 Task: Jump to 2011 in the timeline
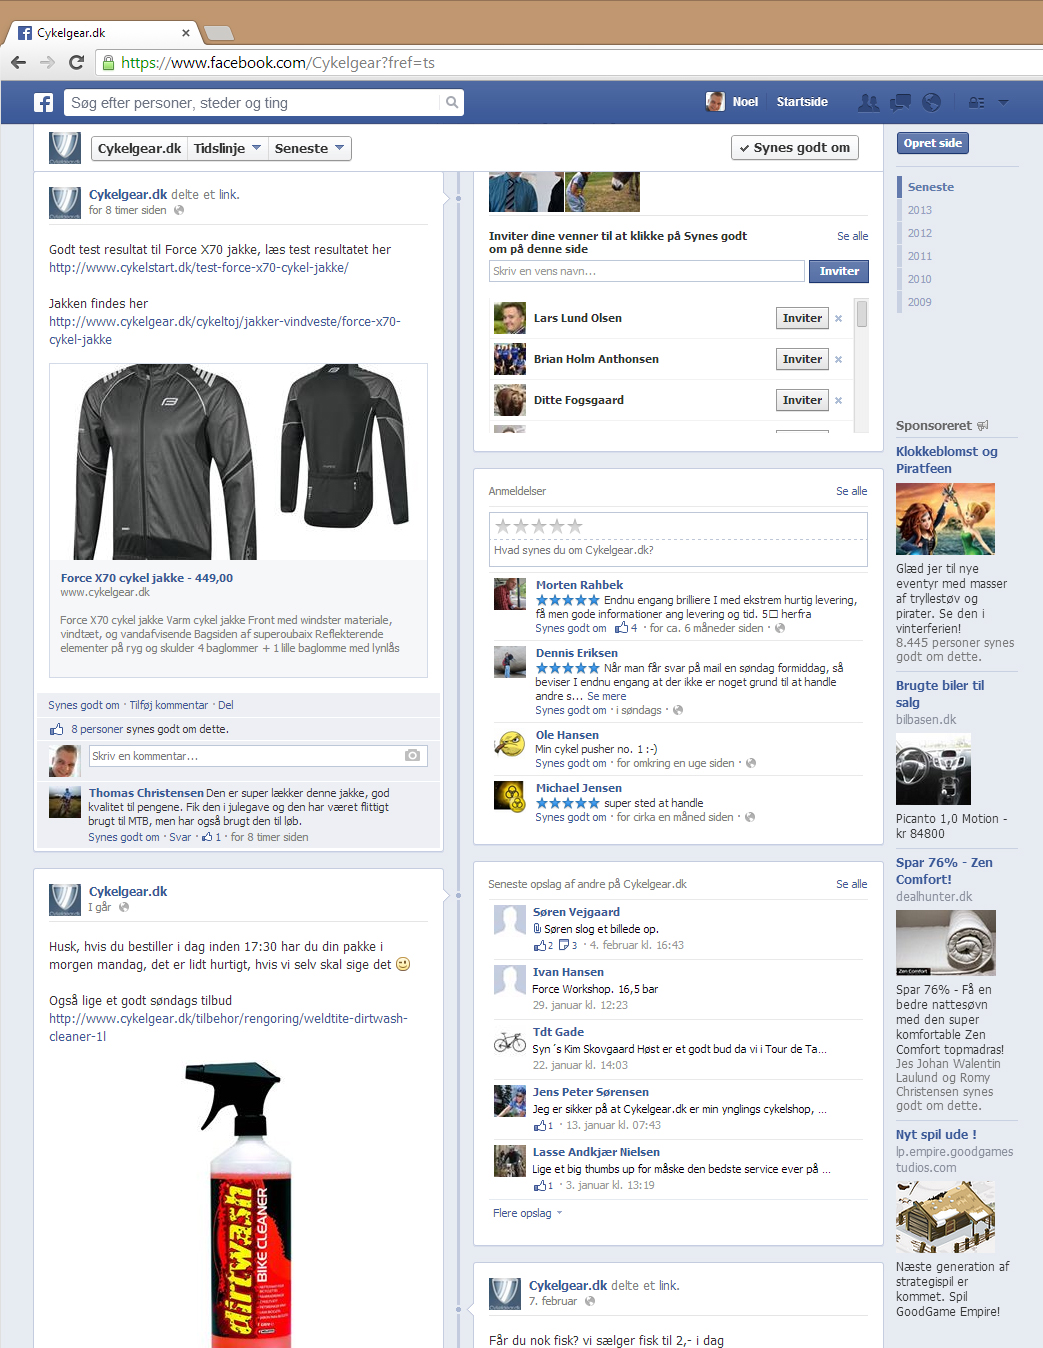920,256
